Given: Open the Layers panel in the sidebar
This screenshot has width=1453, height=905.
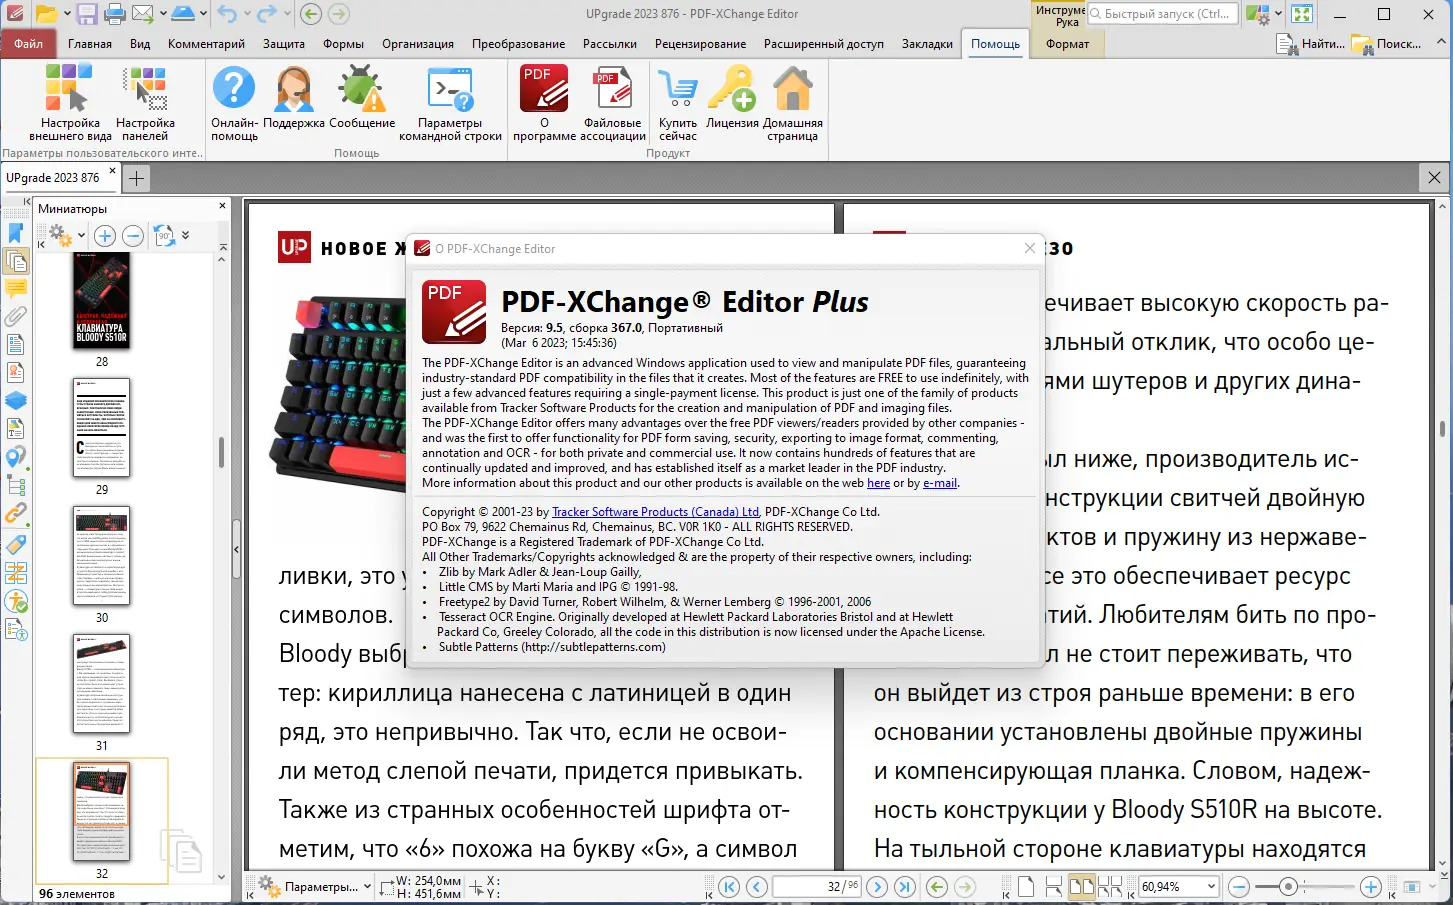Looking at the screenshot, I should [15, 399].
